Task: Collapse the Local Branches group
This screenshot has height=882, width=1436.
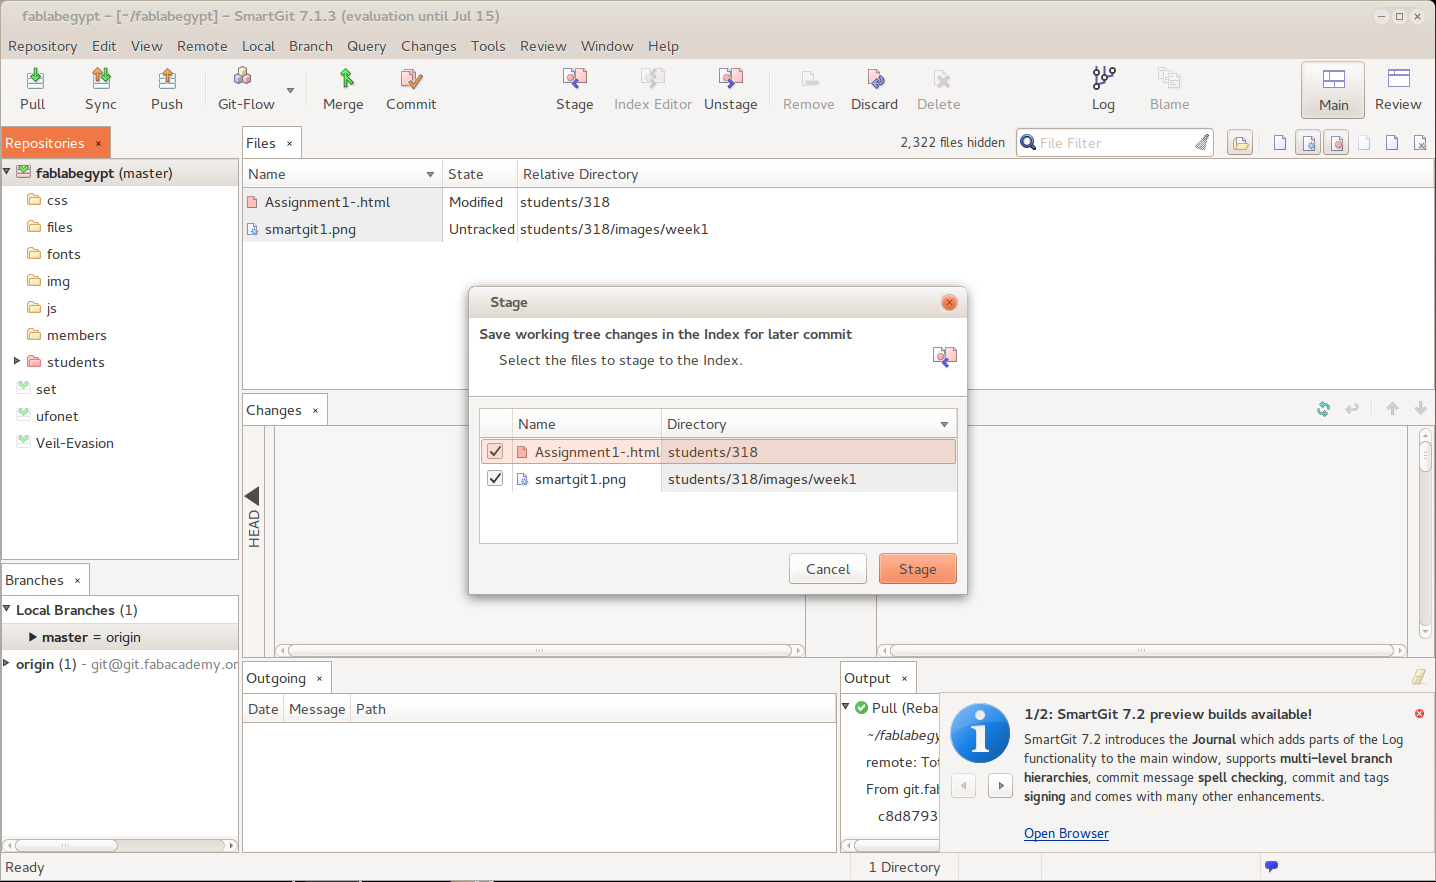Action: tap(7, 609)
